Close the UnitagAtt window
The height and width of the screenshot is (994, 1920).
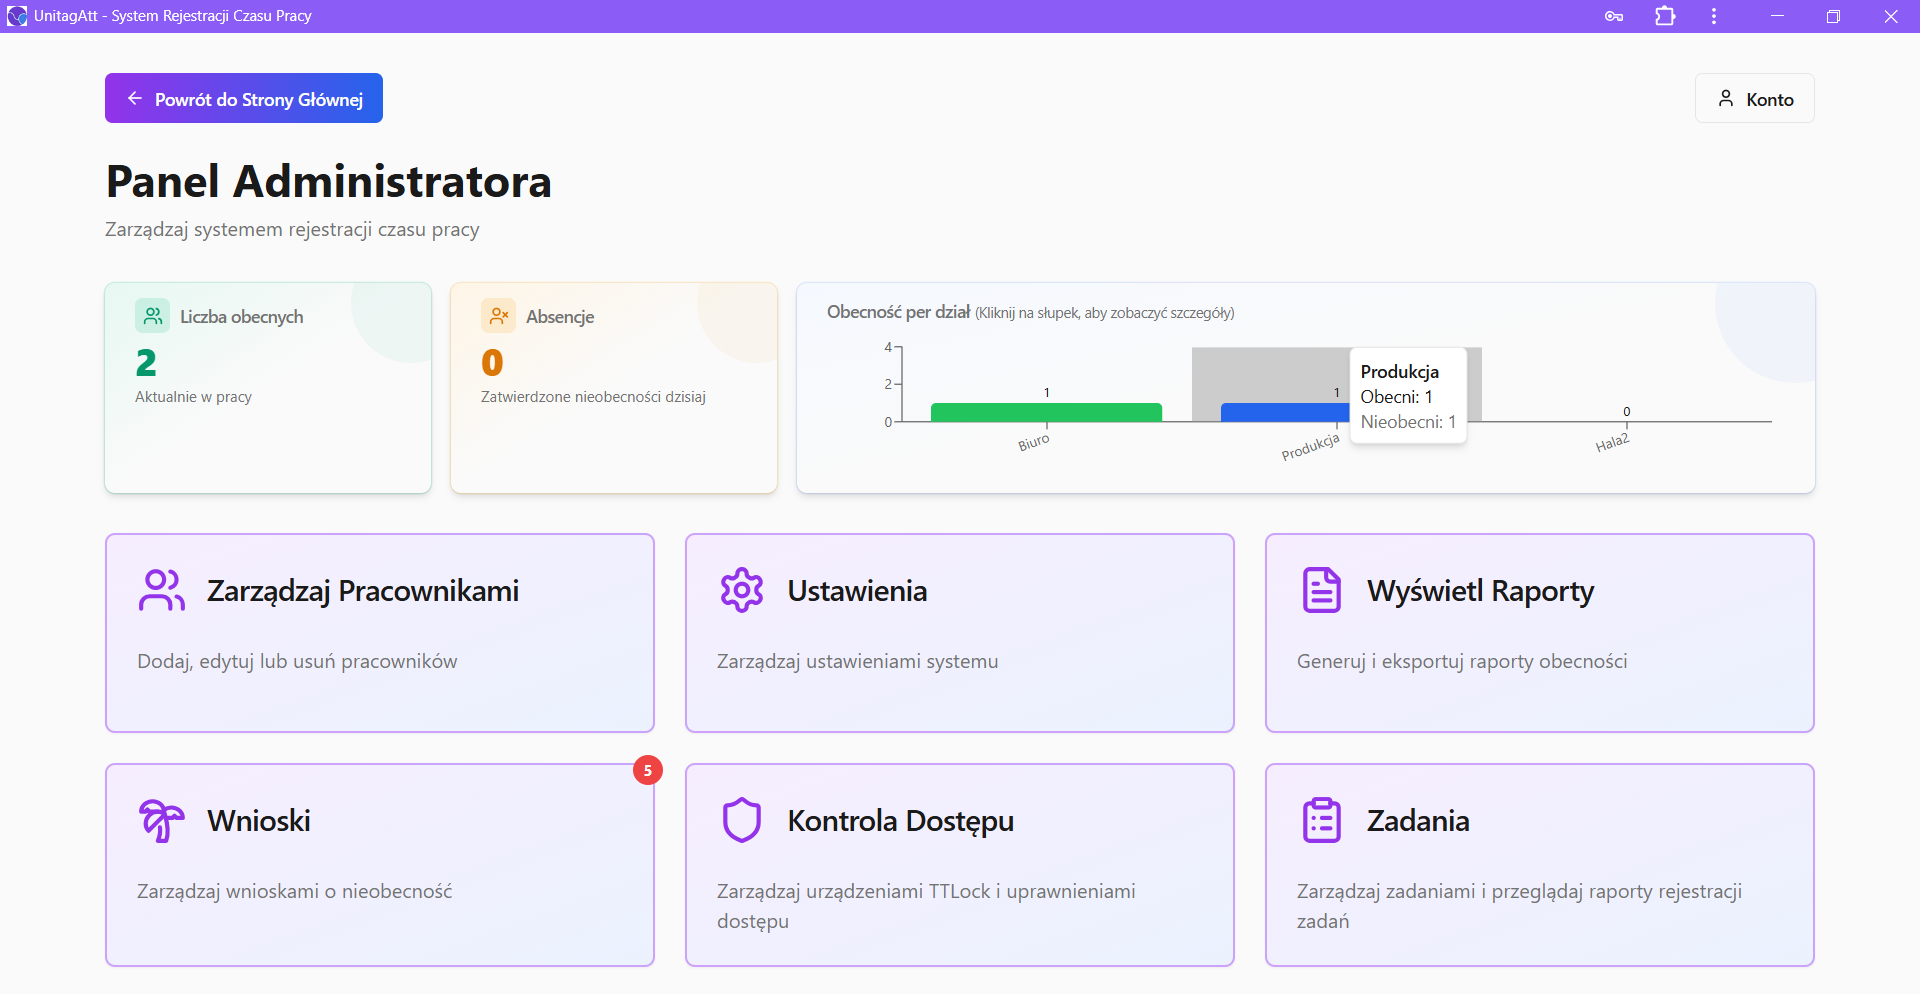1891,16
